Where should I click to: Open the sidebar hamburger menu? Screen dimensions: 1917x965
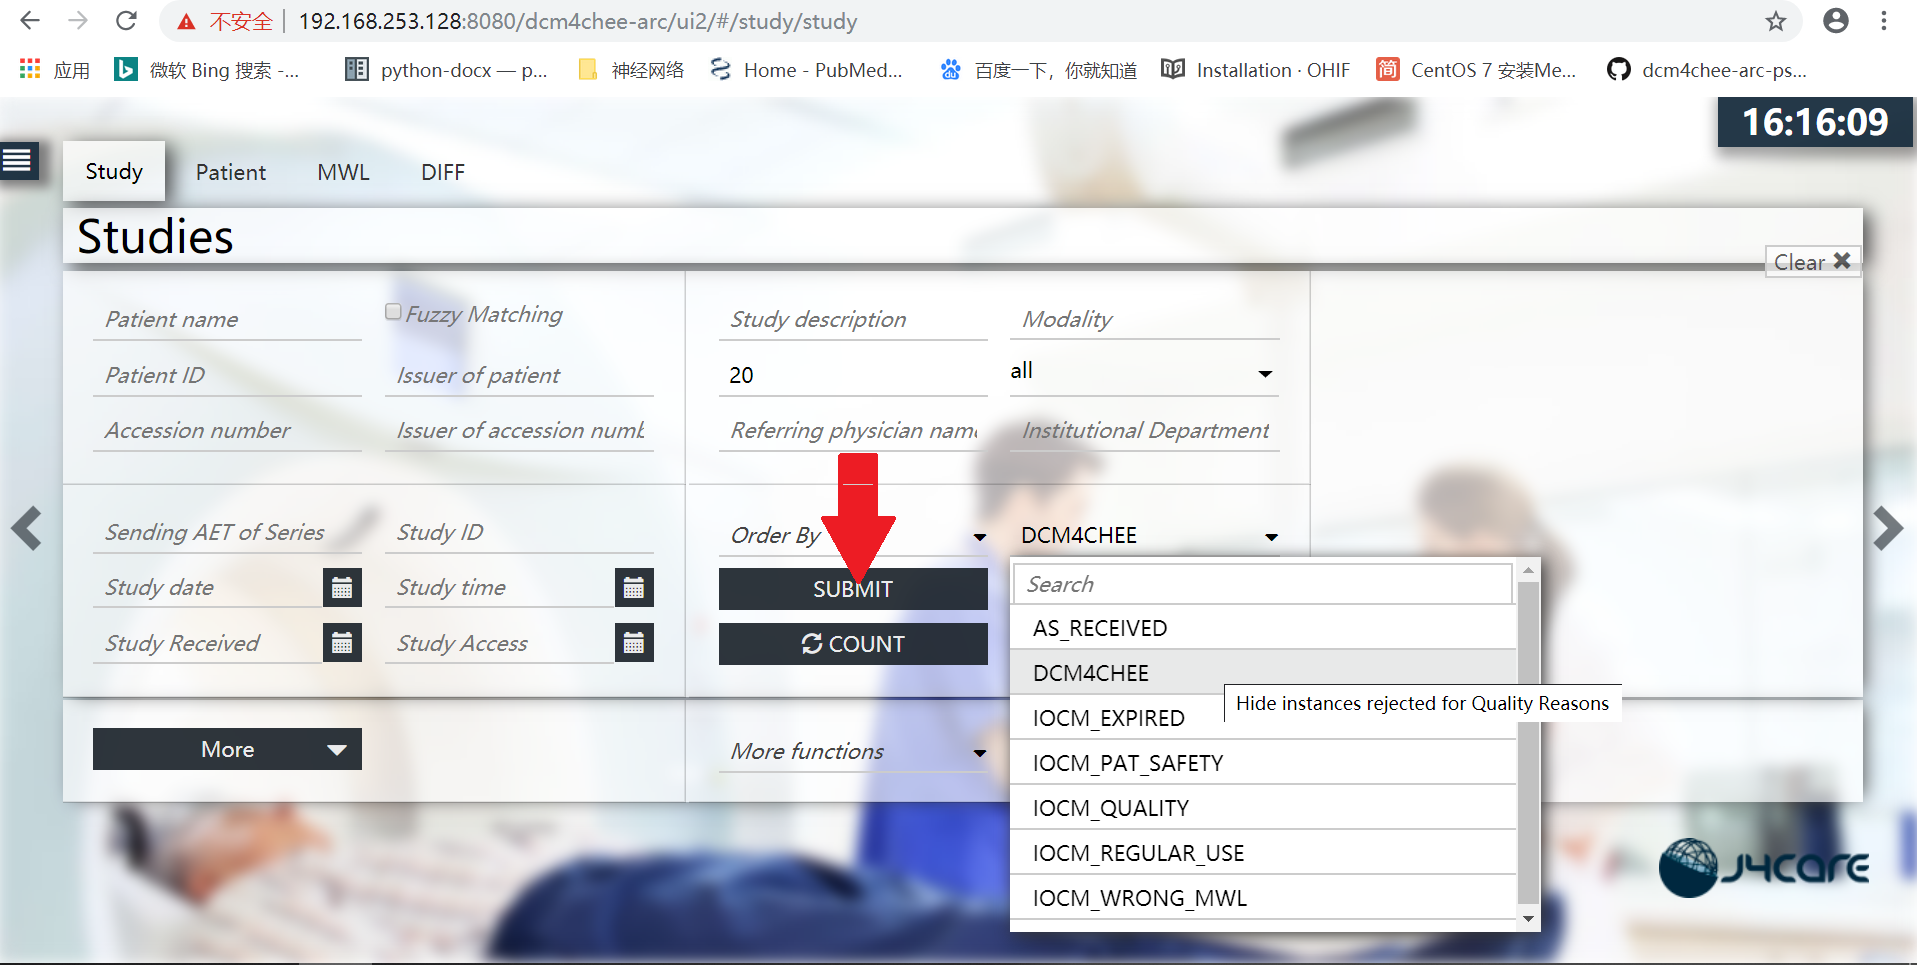pos(17,160)
